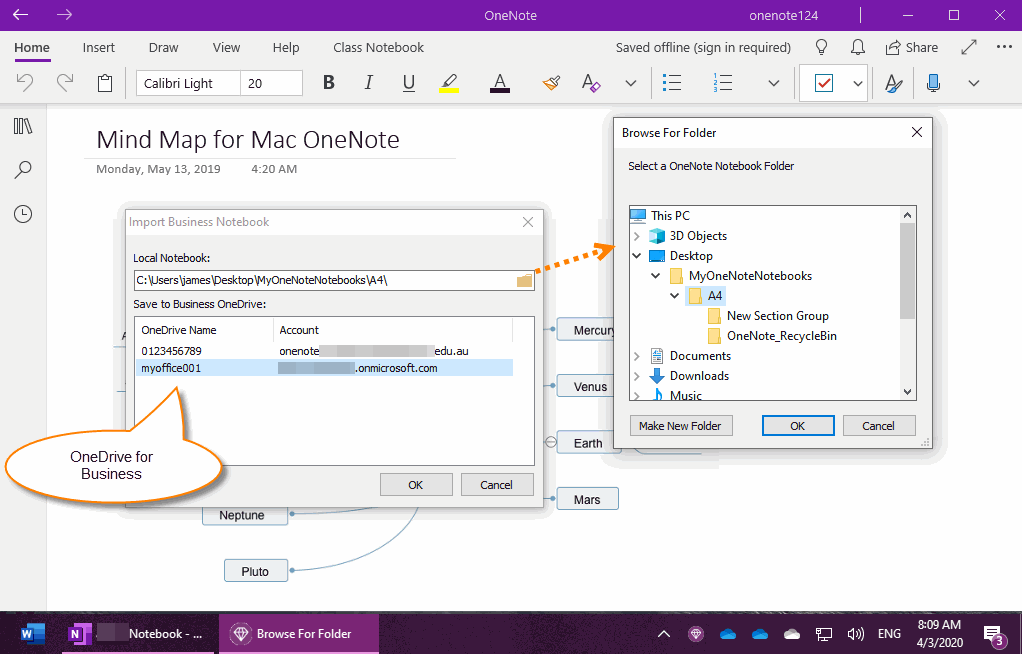Expand paragraph options chevron
The image size is (1022, 654).
(x=773, y=83)
